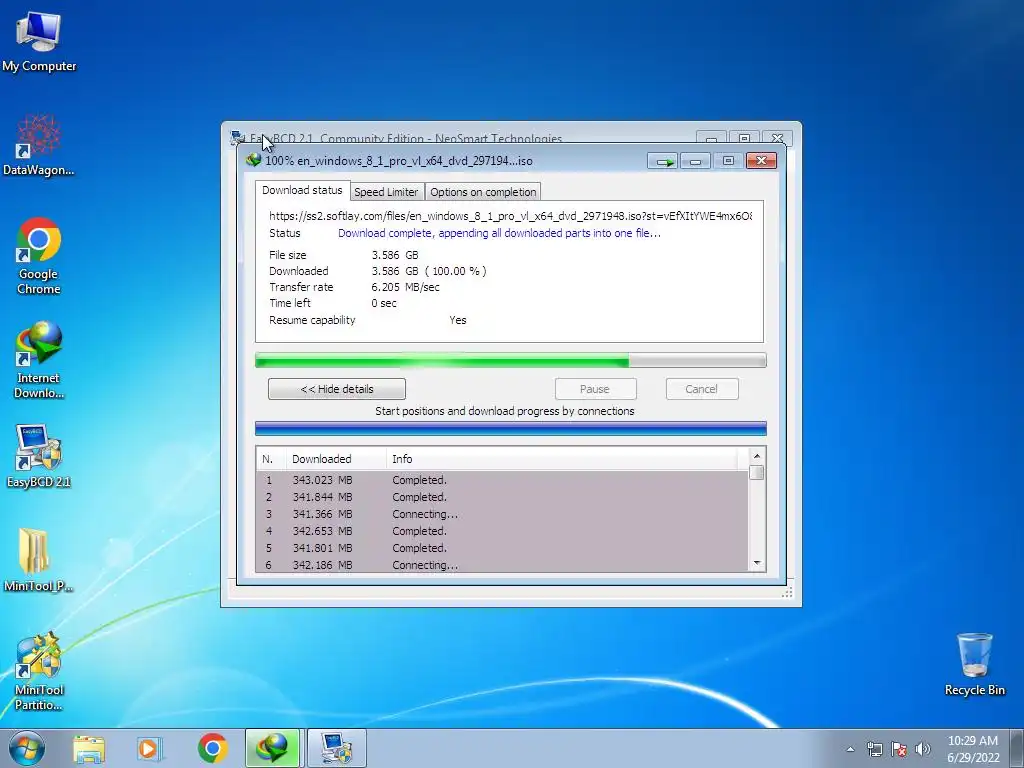The image size is (1024, 768).
Task: Open the Windows Start menu
Action: 27,748
